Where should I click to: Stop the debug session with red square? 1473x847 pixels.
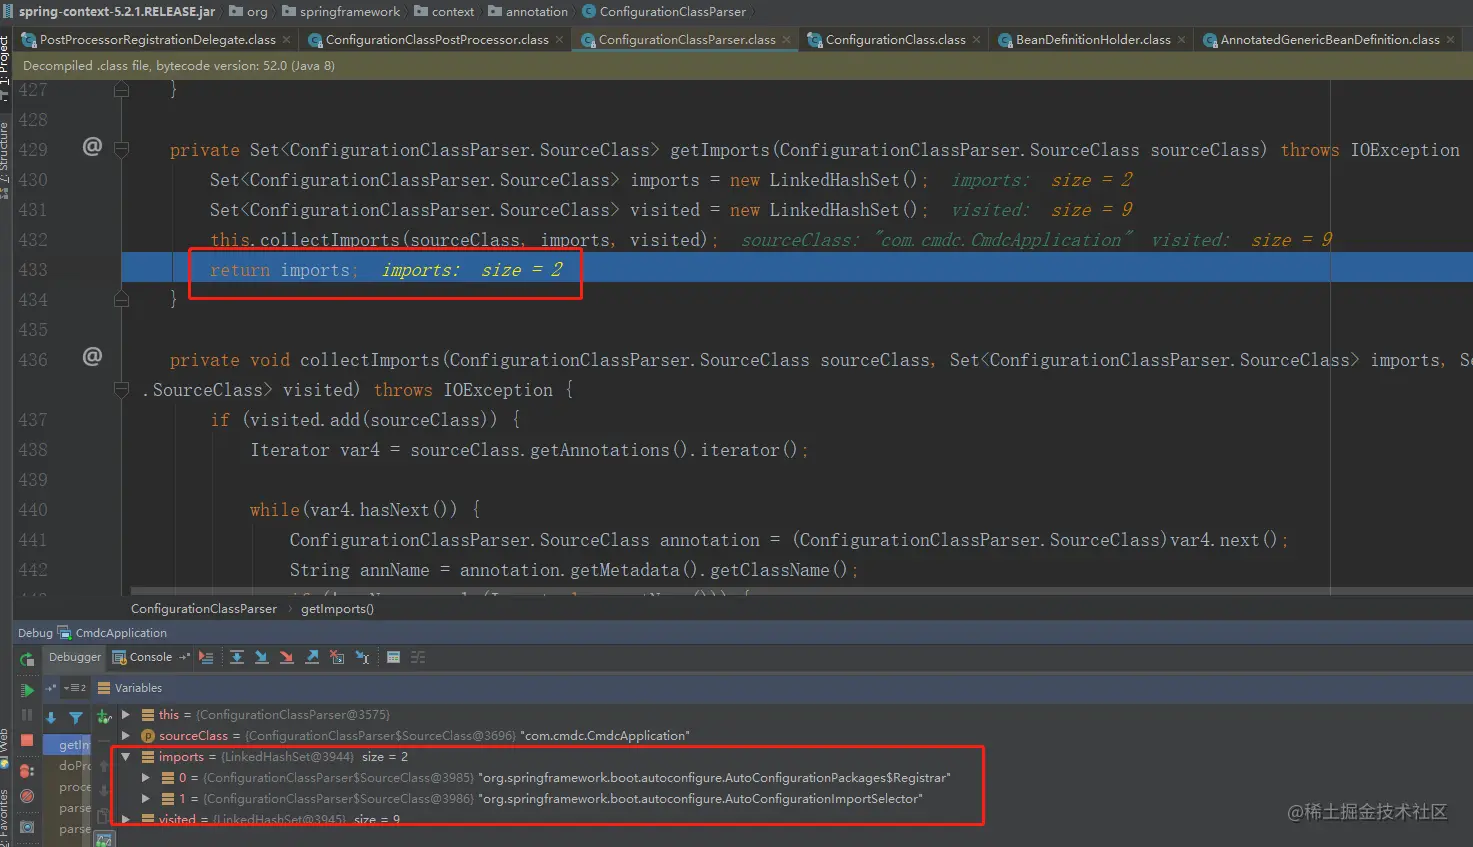tap(27, 741)
